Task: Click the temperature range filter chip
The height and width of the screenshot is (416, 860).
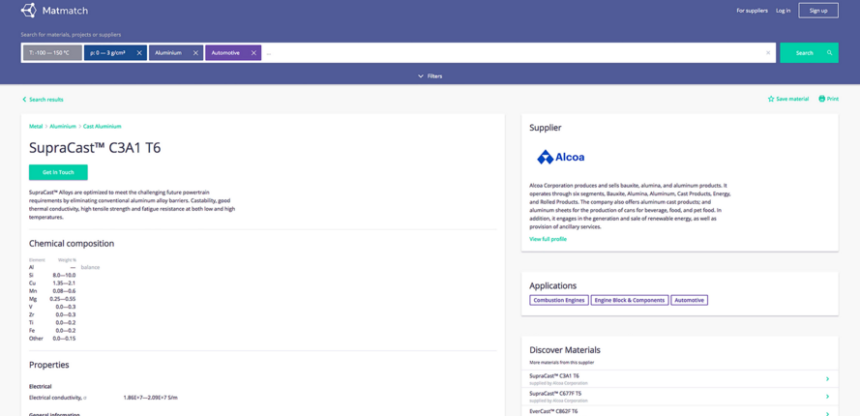Action: click(52, 53)
